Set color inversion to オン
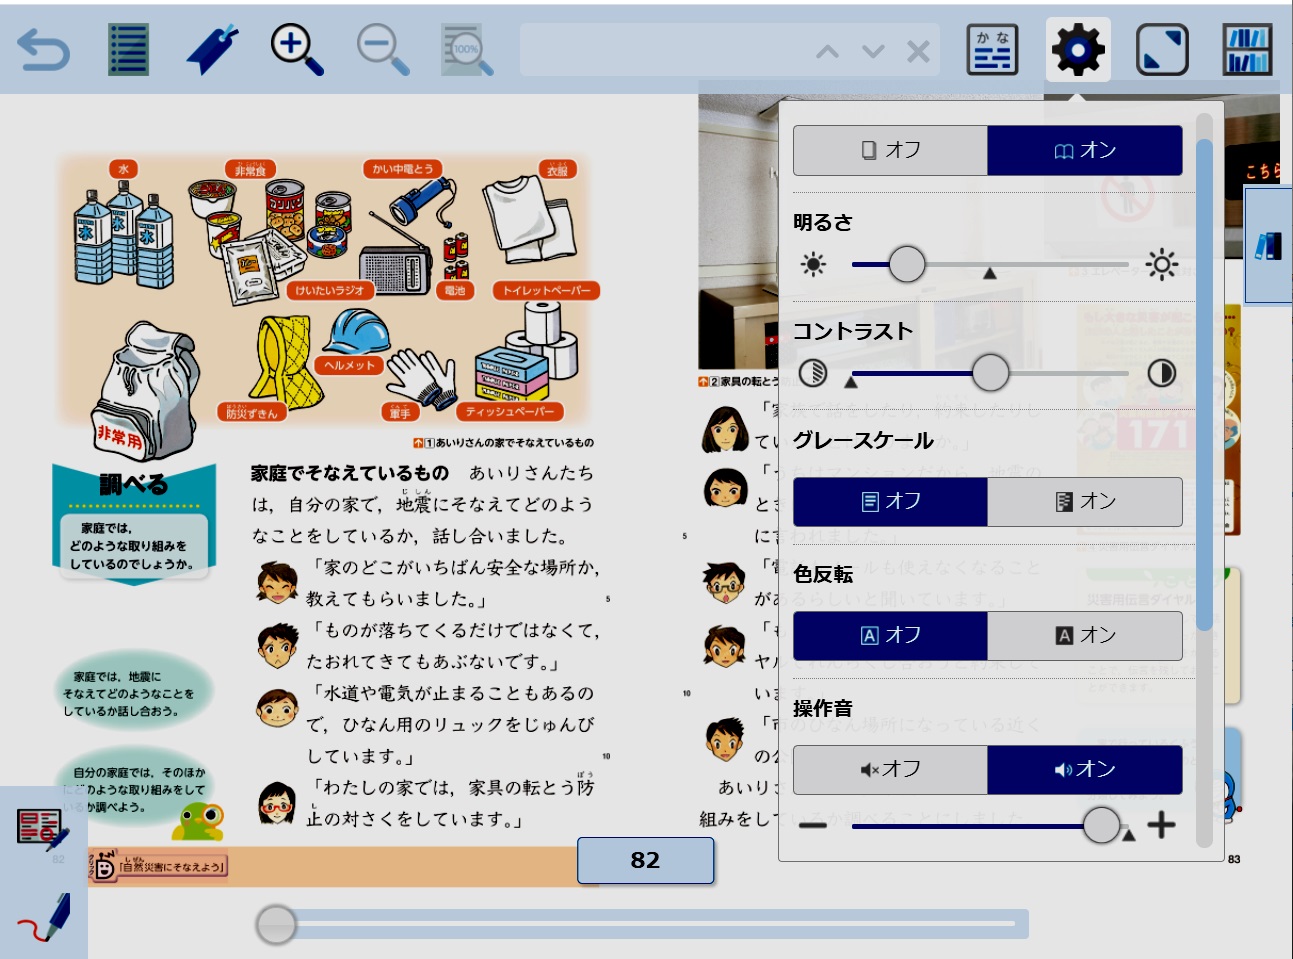This screenshot has width=1293, height=959. point(1085,635)
